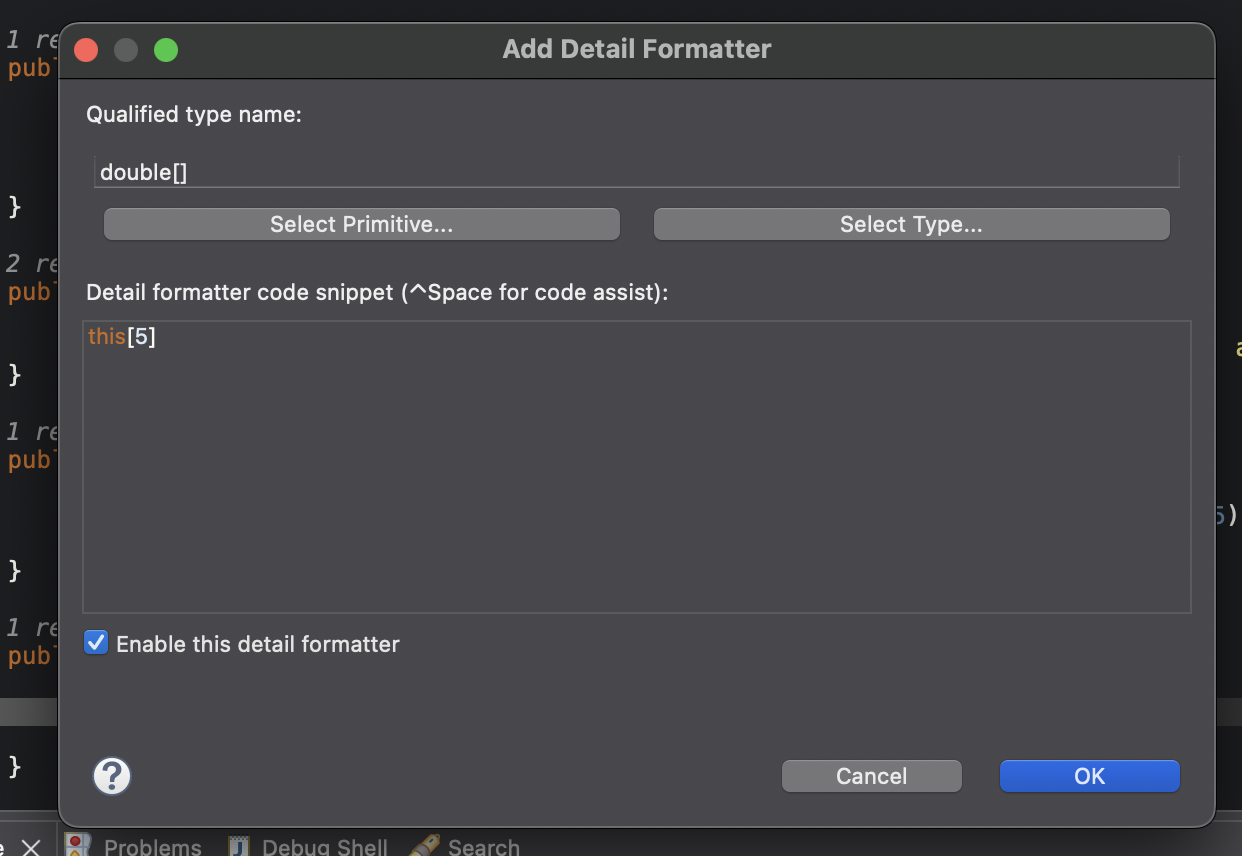Open the Select Primitive dialog
1242x856 pixels.
coord(361,224)
